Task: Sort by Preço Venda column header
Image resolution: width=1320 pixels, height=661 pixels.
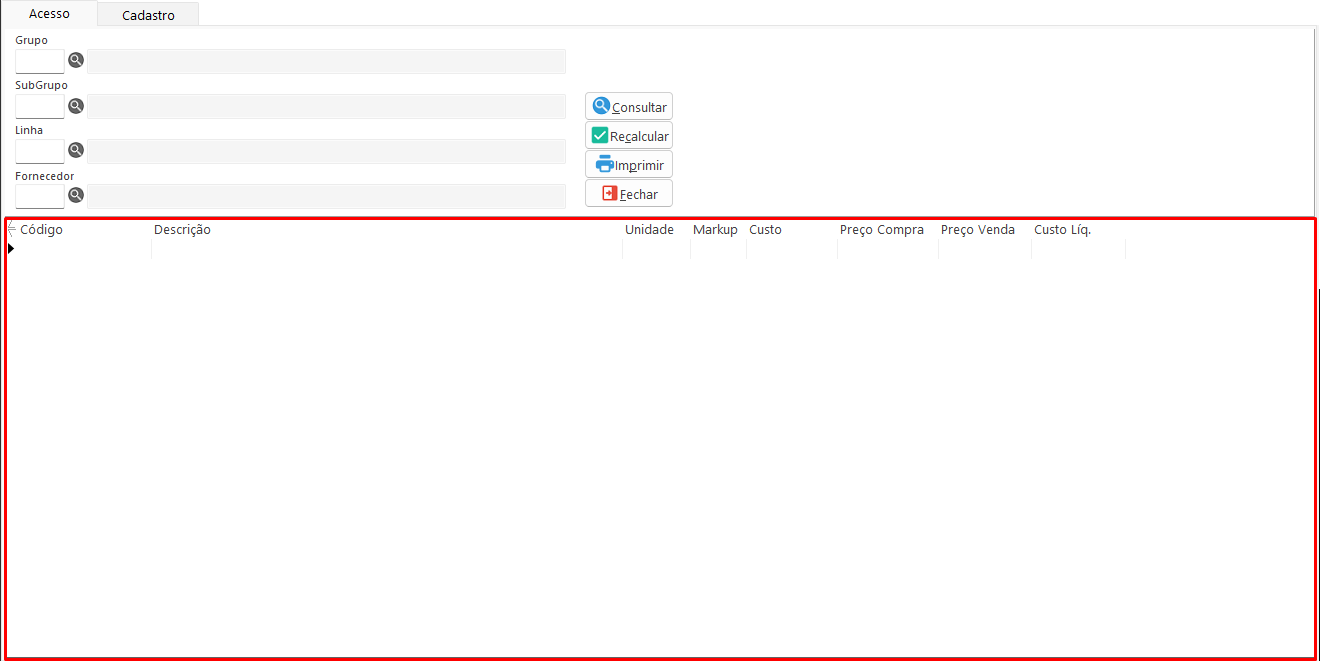Action: 977,230
